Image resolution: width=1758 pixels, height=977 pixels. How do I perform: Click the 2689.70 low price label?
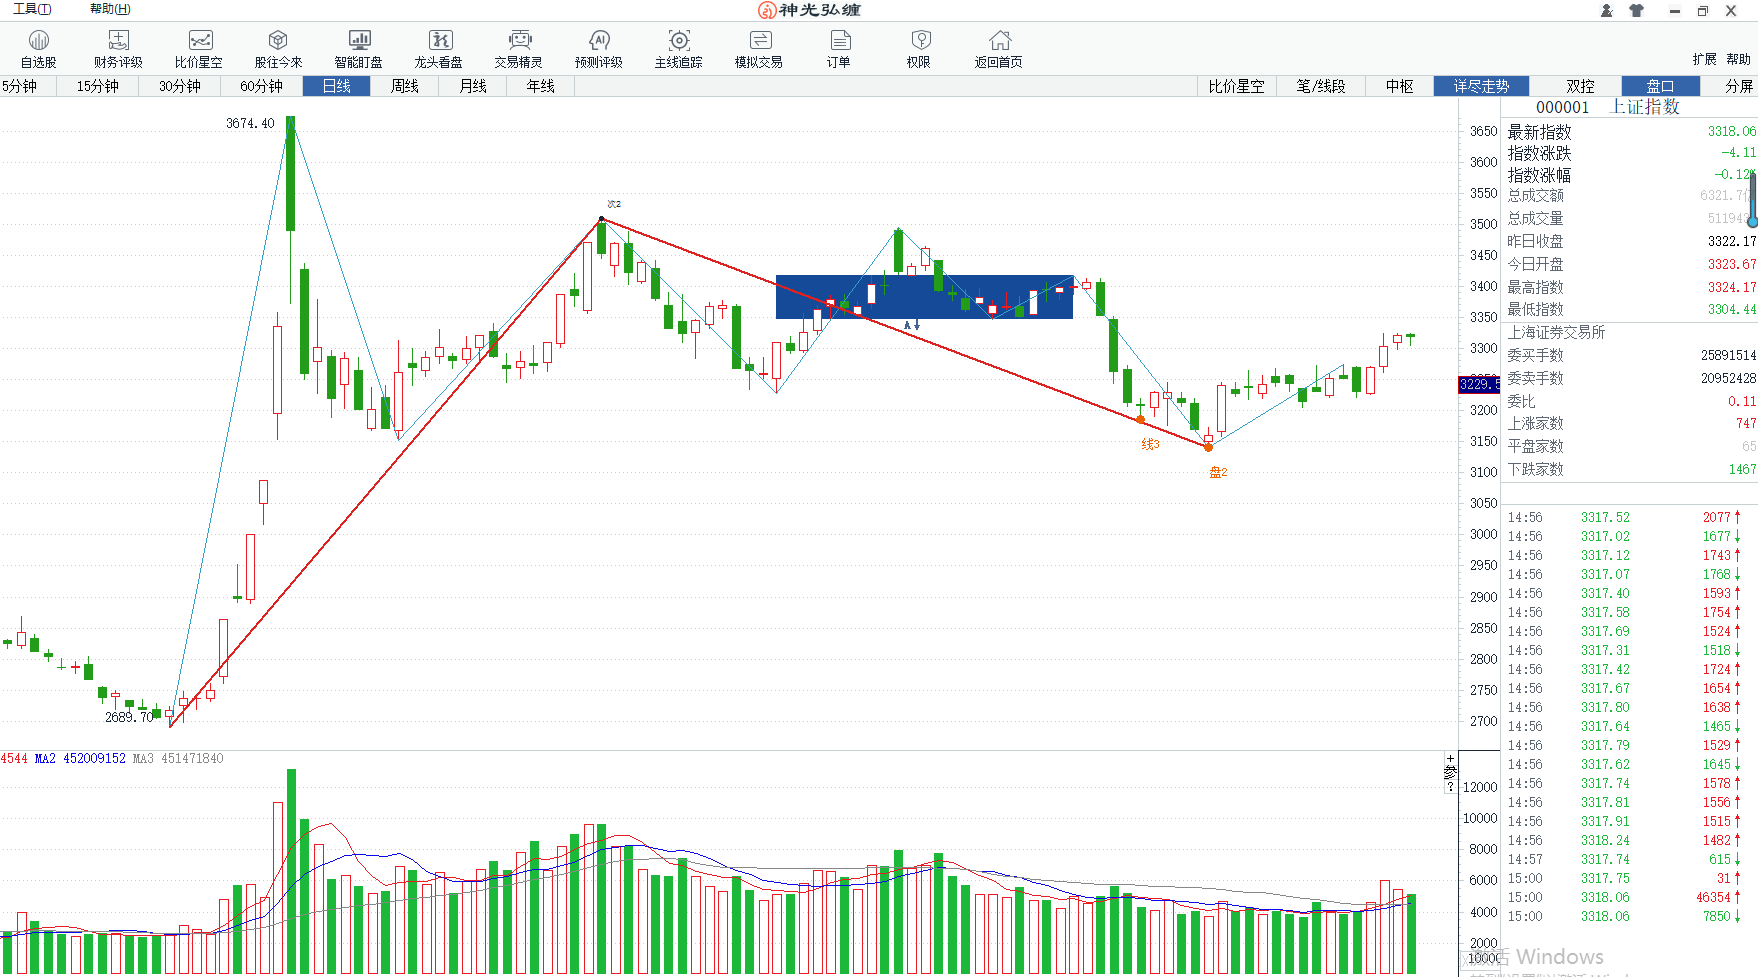pos(129,717)
